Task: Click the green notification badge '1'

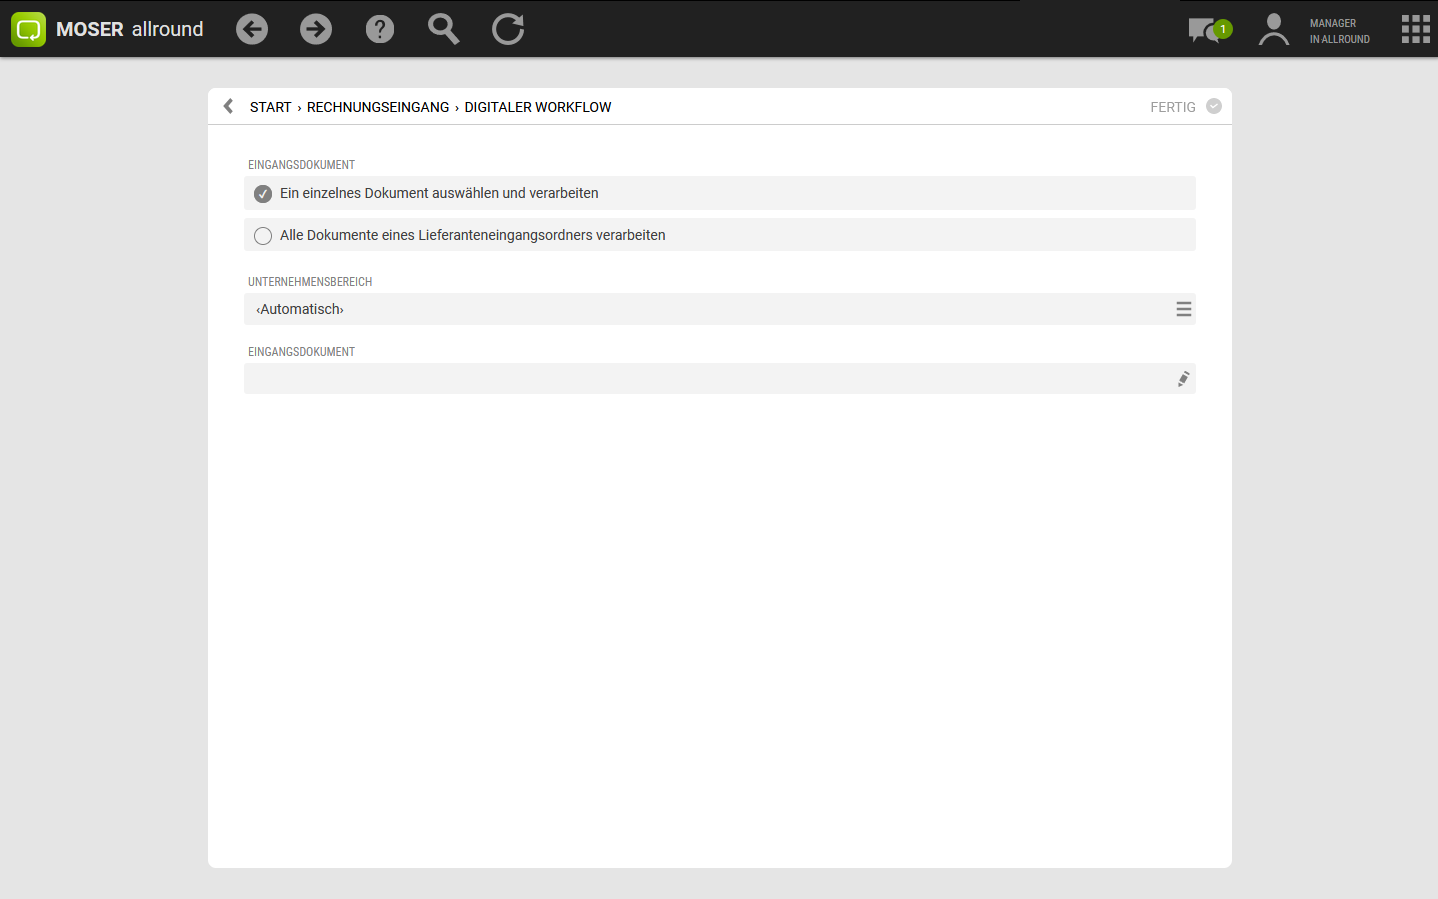Action: (x=1223, y=29)
